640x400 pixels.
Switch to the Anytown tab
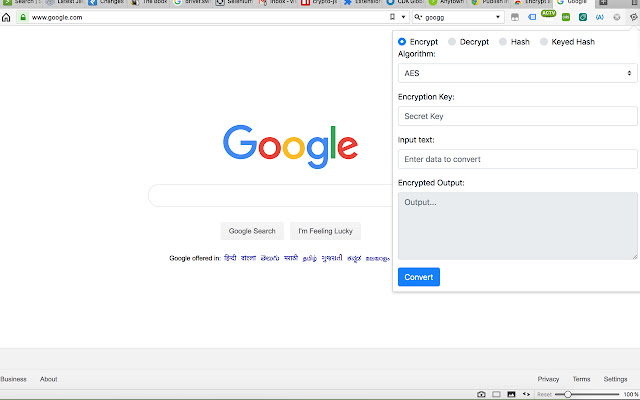[447, 2]
